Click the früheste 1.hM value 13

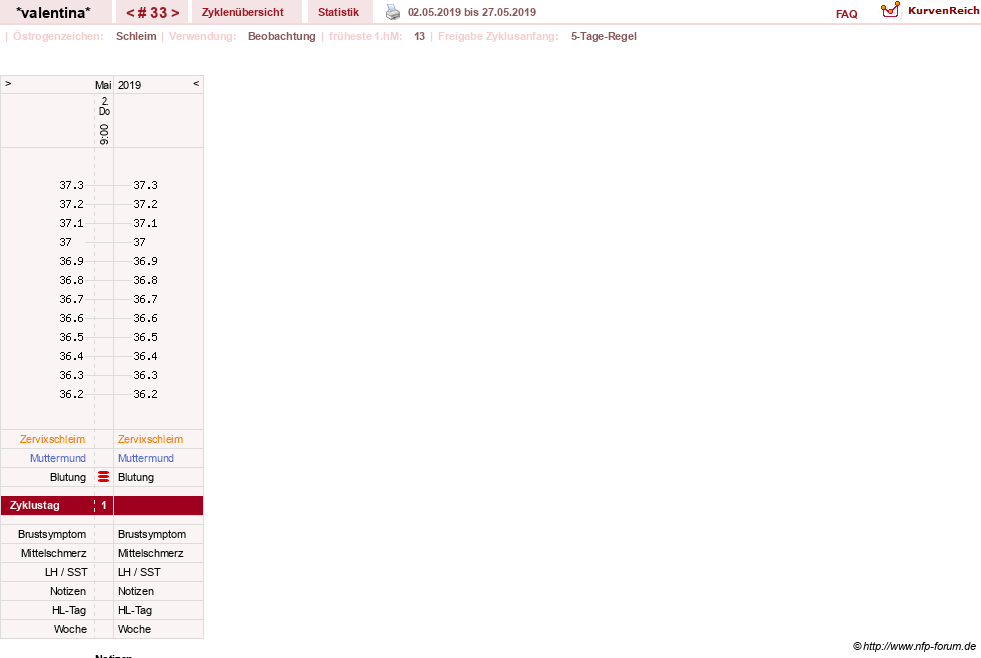click(419, 36)
